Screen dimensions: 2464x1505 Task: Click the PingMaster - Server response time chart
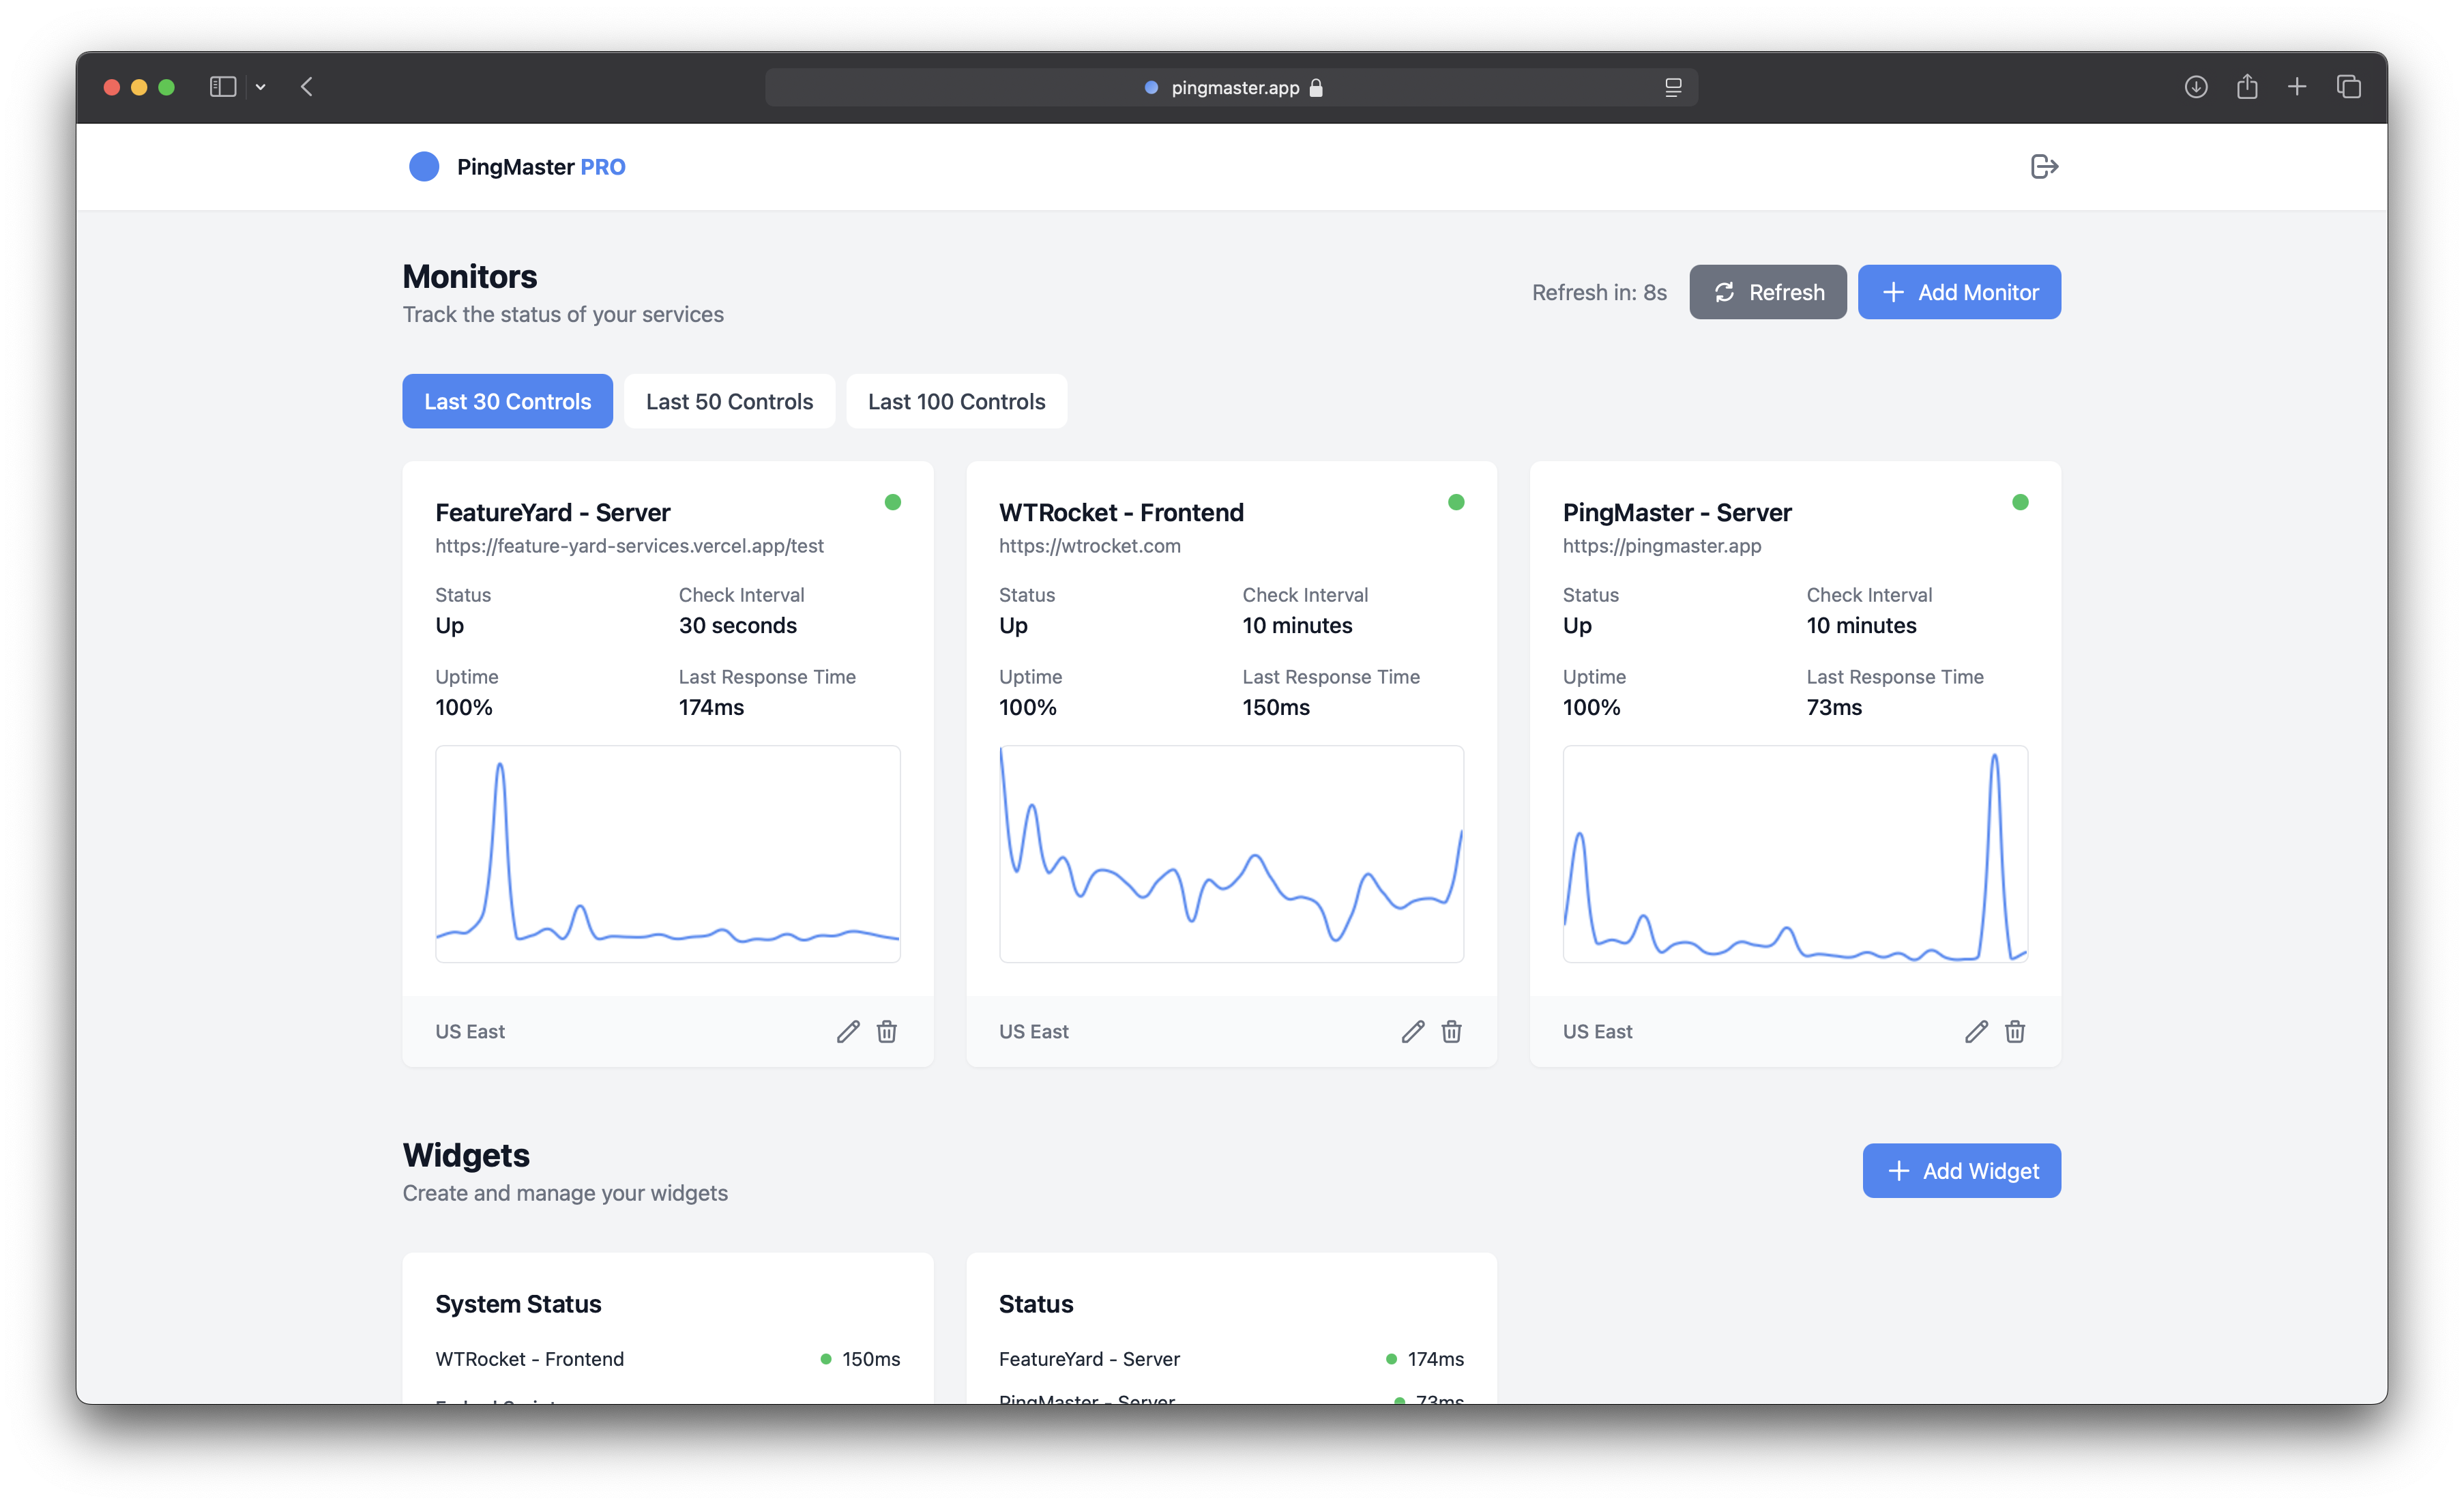pos(1795,853)
